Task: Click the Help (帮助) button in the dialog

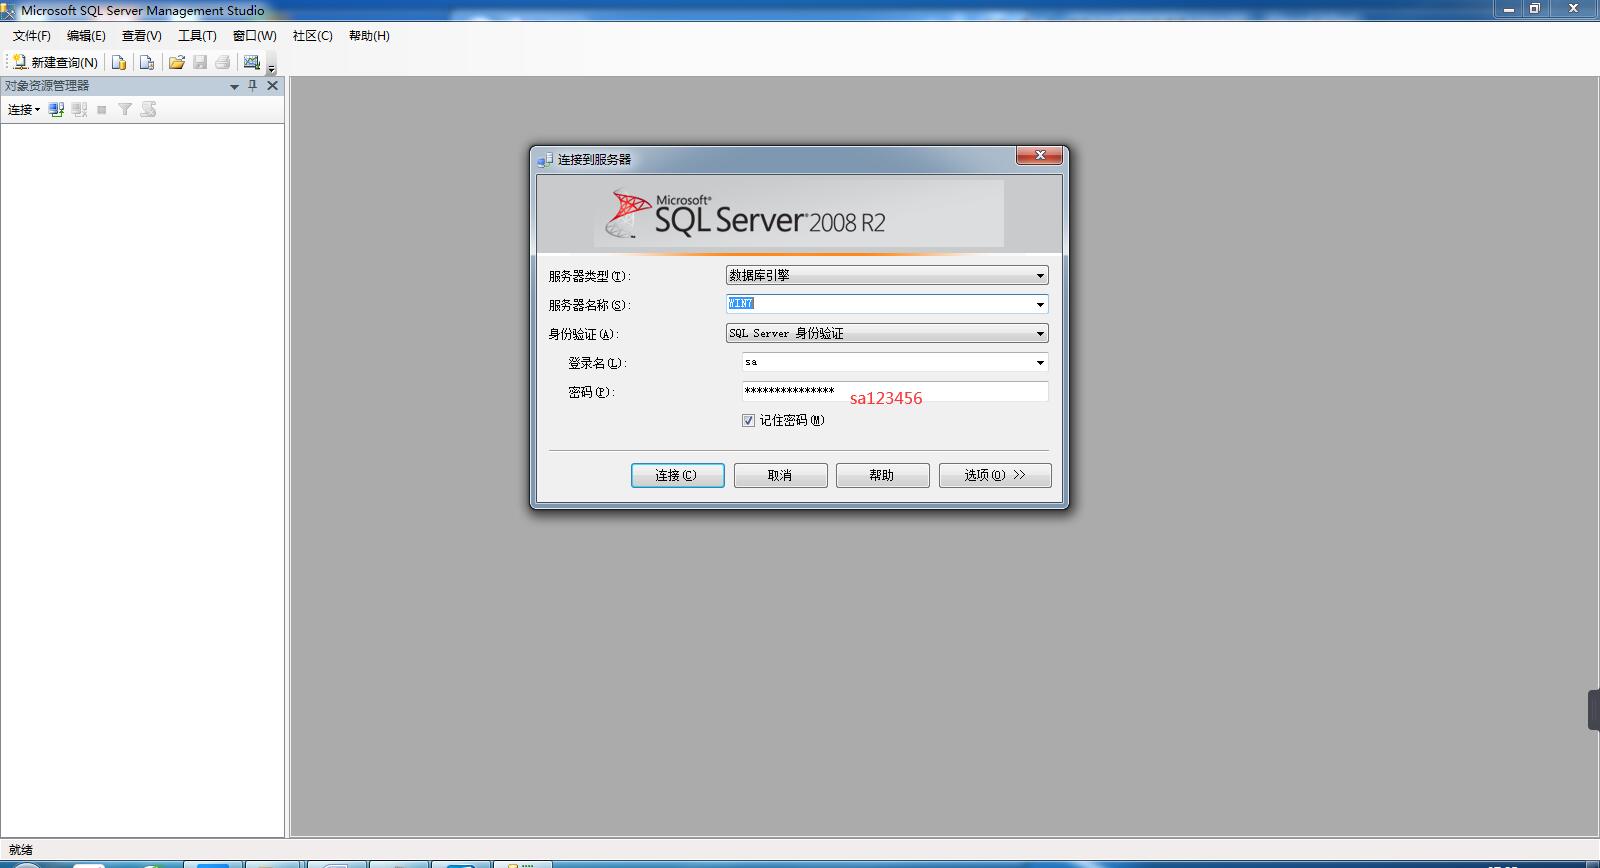Action: [882, 475]
